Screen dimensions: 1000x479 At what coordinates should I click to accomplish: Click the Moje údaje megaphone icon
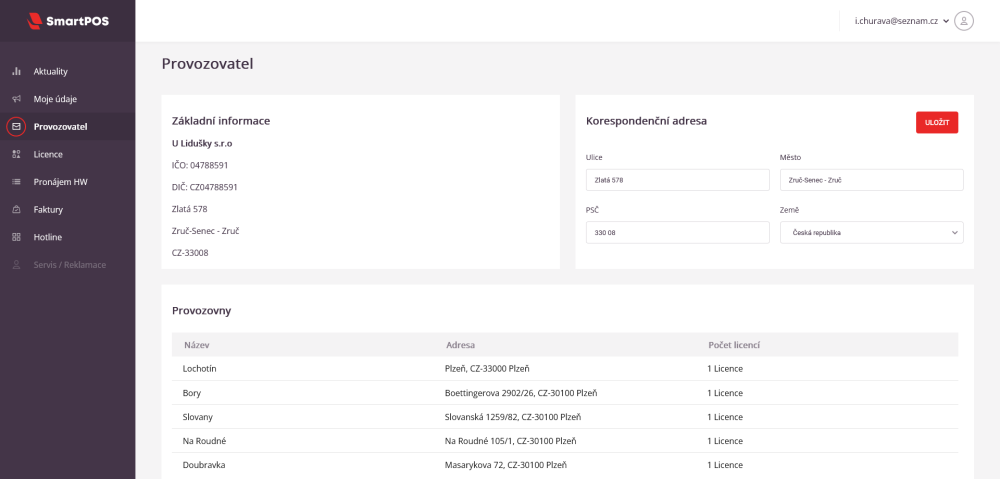tap(16, 99)
